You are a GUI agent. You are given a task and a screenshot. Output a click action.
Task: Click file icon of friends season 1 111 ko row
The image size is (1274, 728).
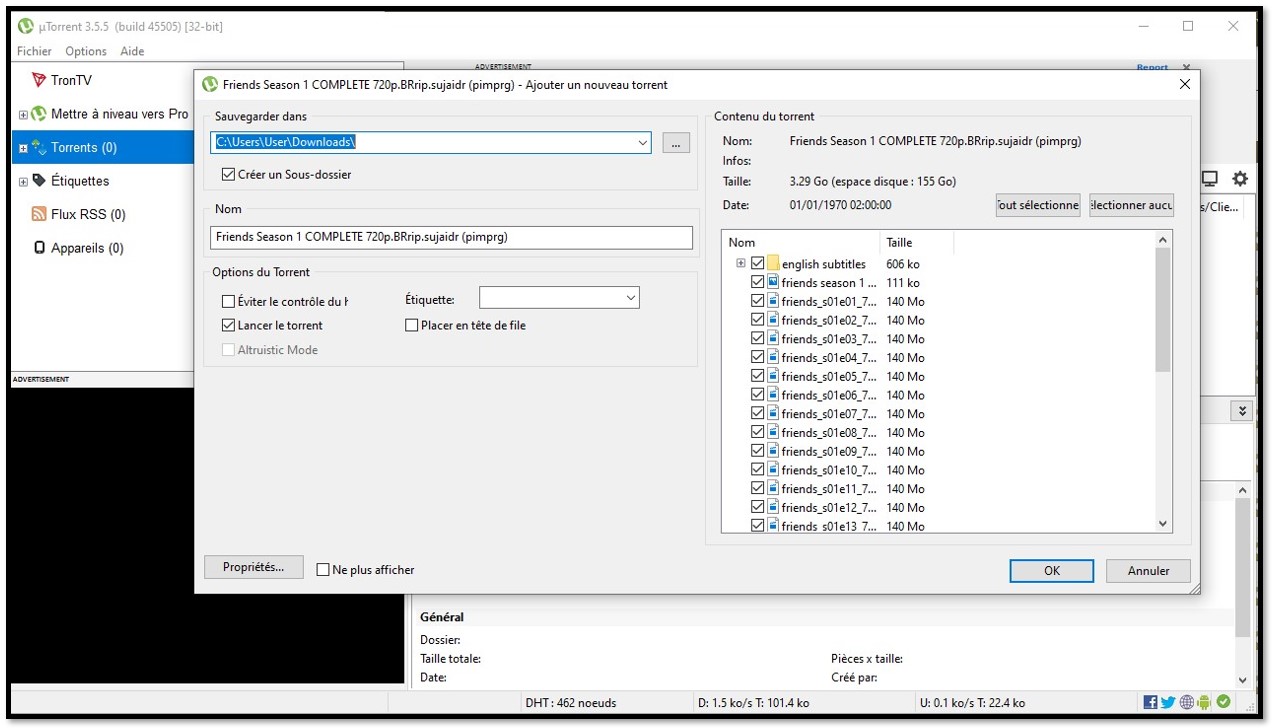click(773, 283)
